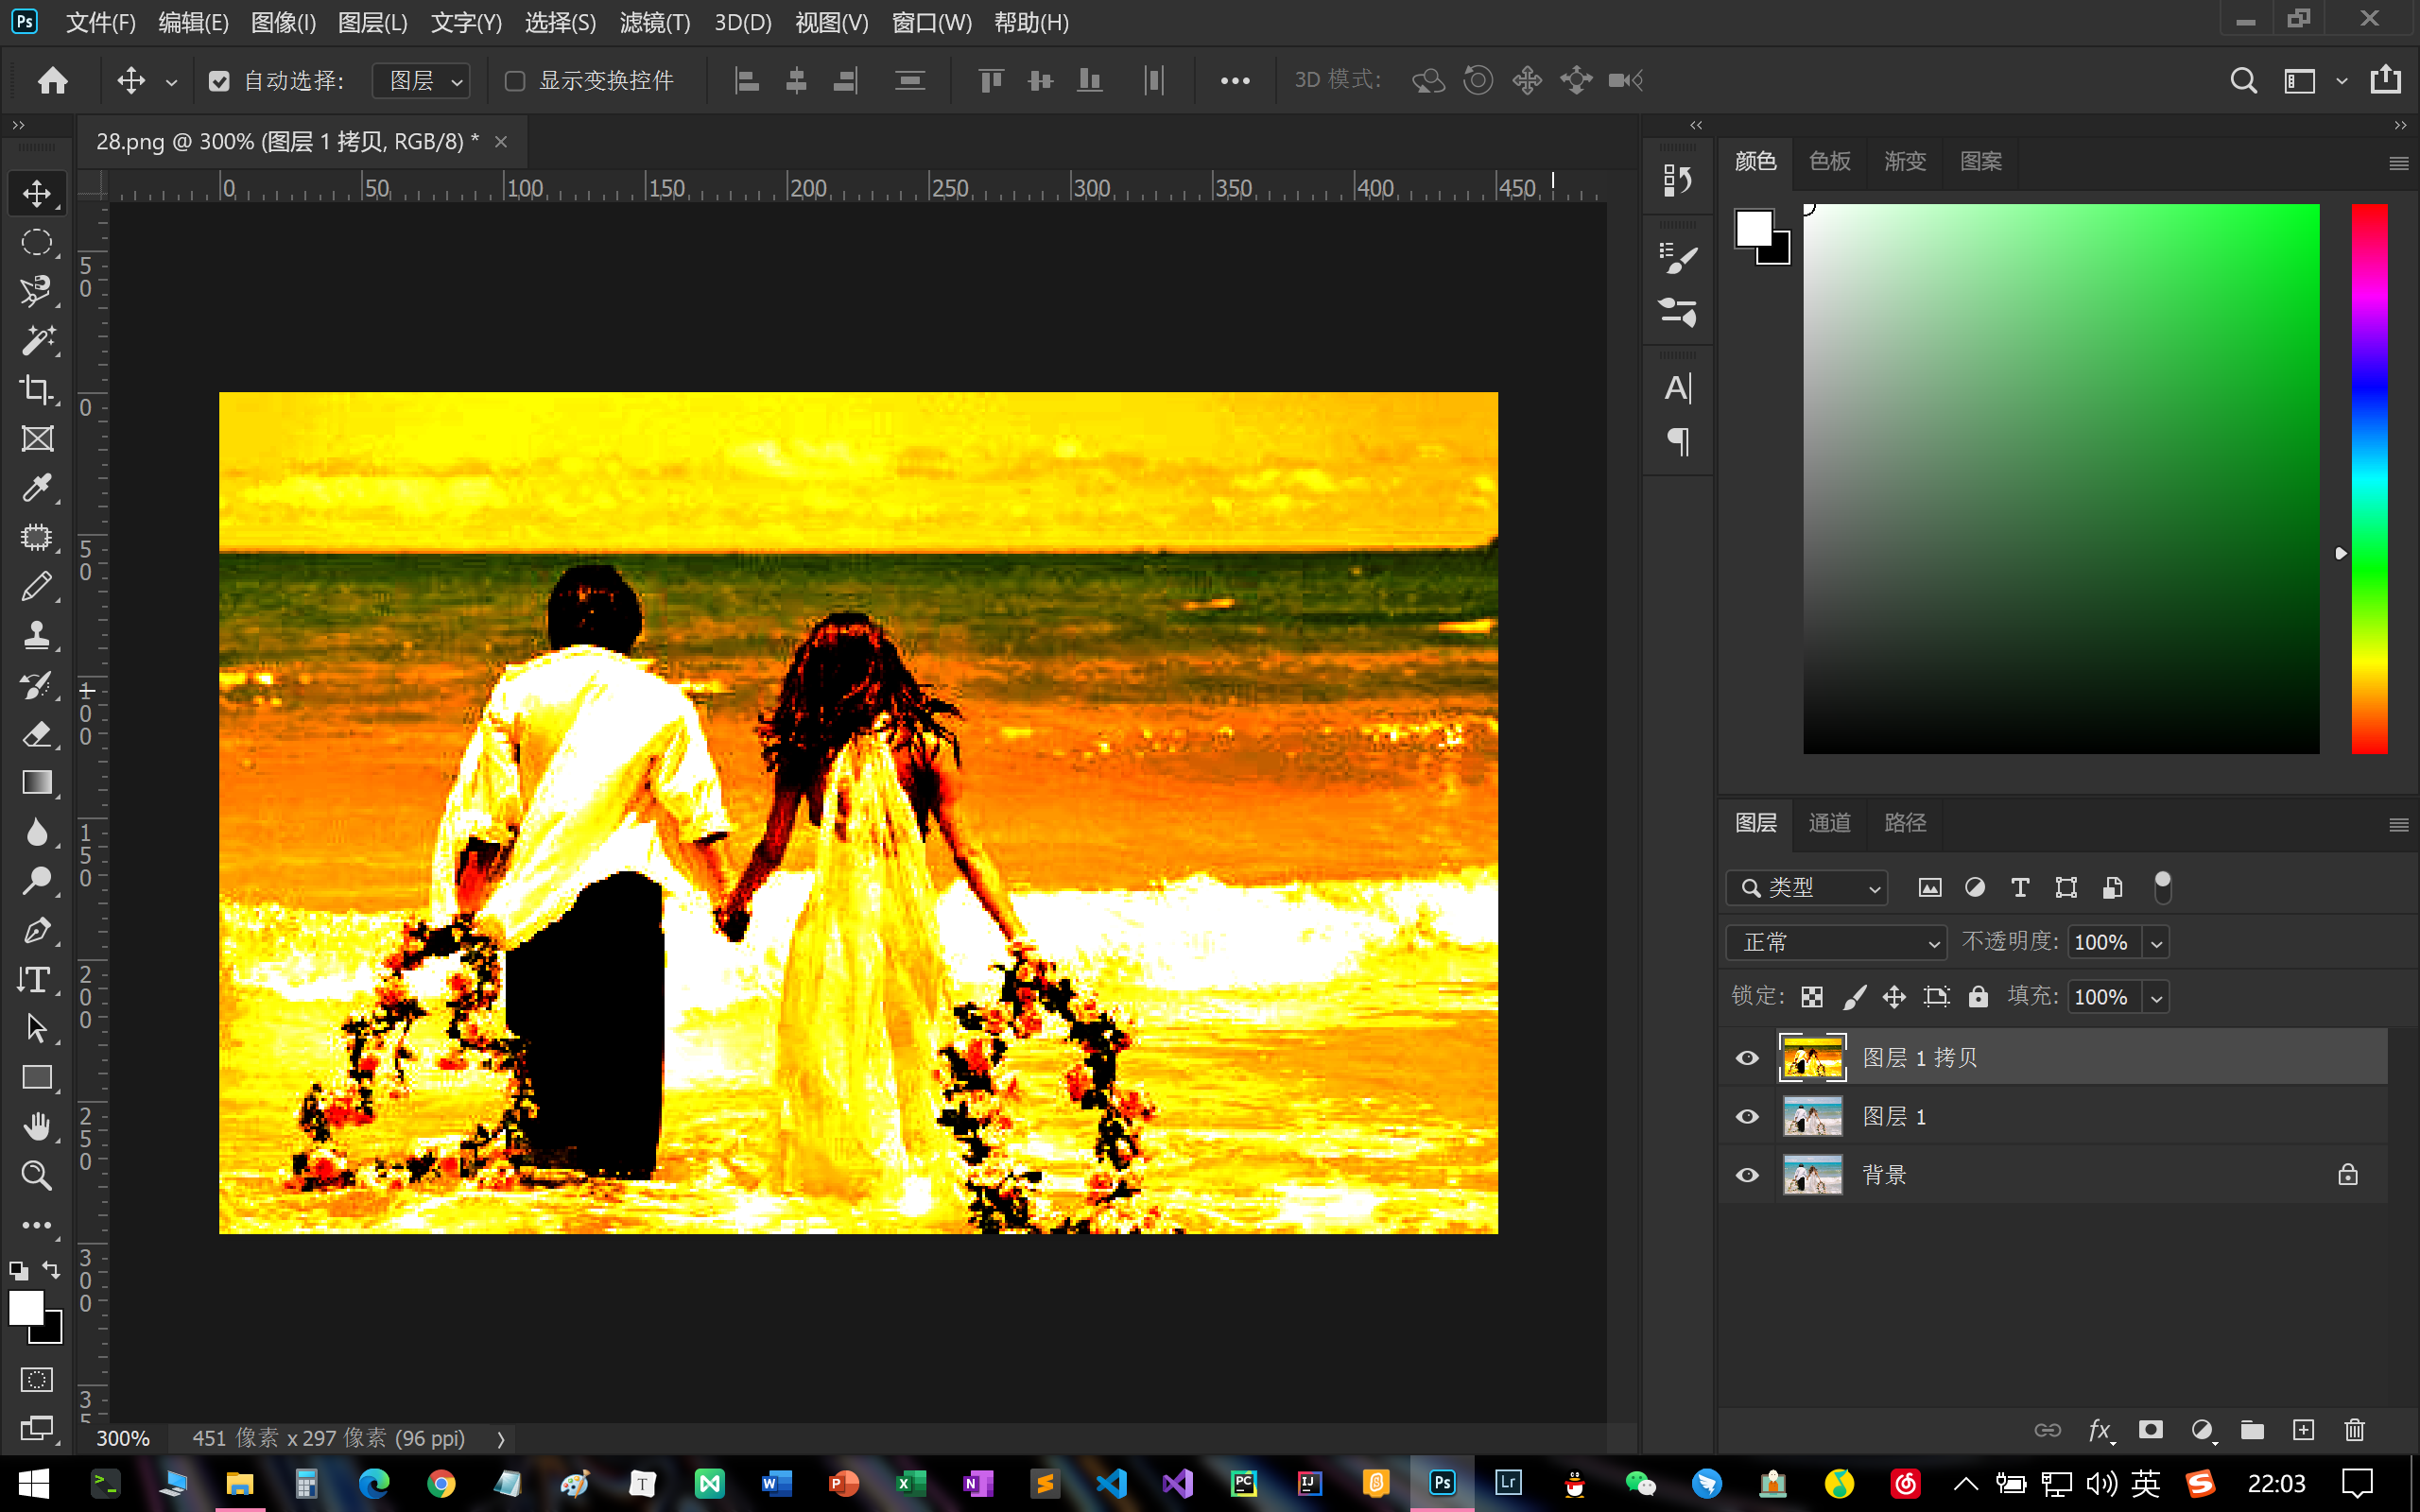2420x1512 pixels.
Task: Click more alignment options ellipsis
Action: click(1235, 81)
